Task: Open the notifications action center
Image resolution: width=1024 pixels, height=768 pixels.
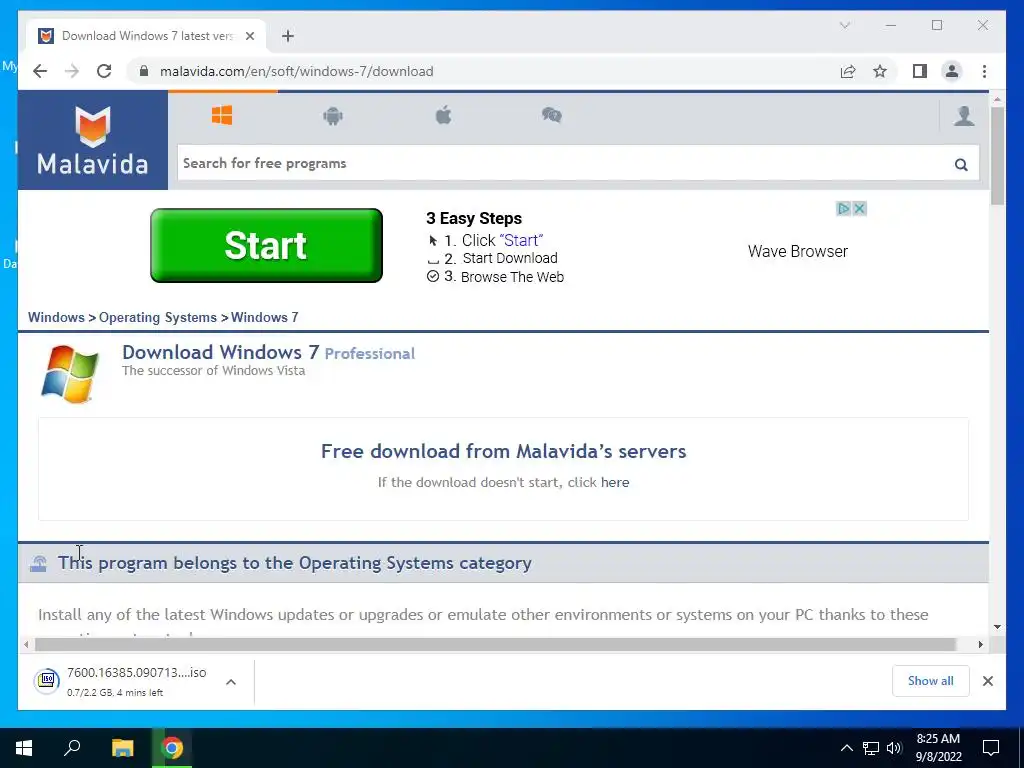Action: coord(991,748)
